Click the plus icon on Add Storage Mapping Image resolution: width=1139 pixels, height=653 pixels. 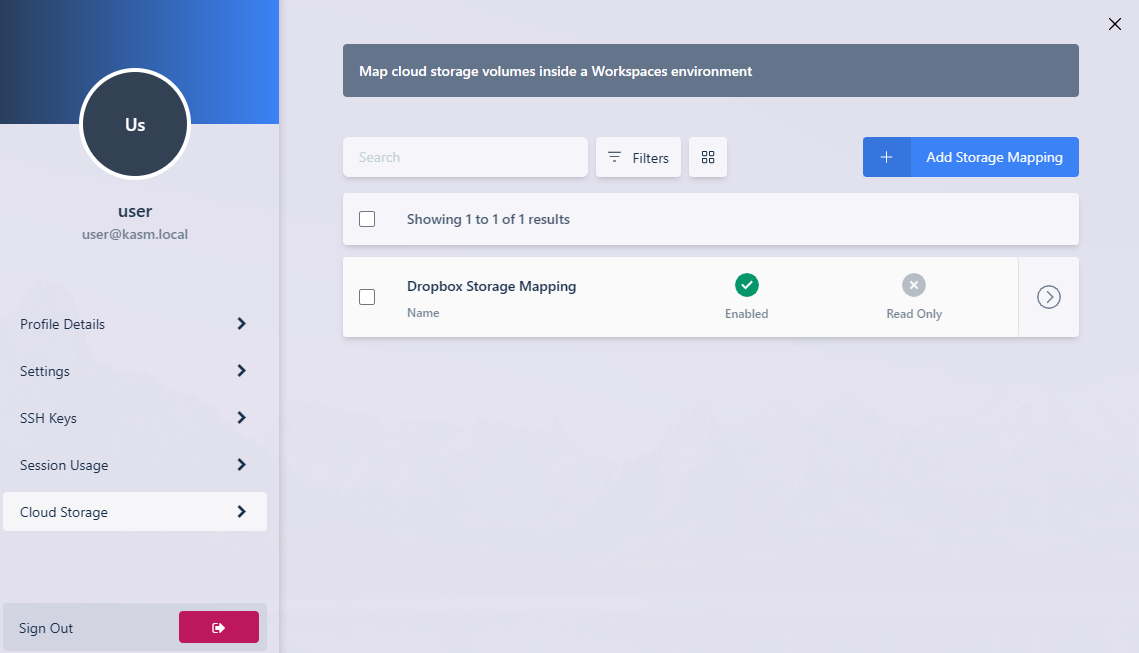[x=886, y=157]
